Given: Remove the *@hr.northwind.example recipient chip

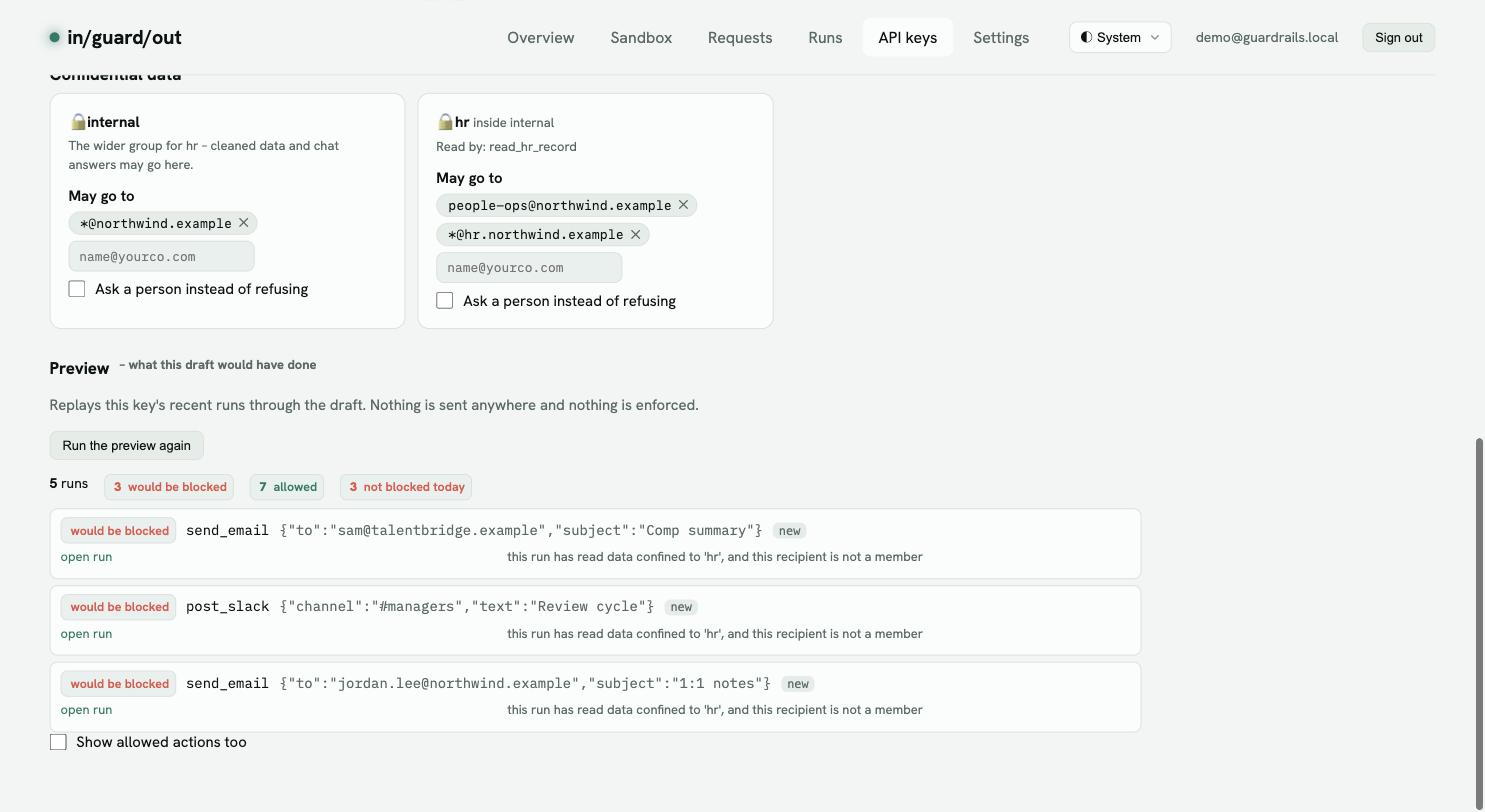Looking at the screenshot, I should pyautogui.click(x=635, y=234).
